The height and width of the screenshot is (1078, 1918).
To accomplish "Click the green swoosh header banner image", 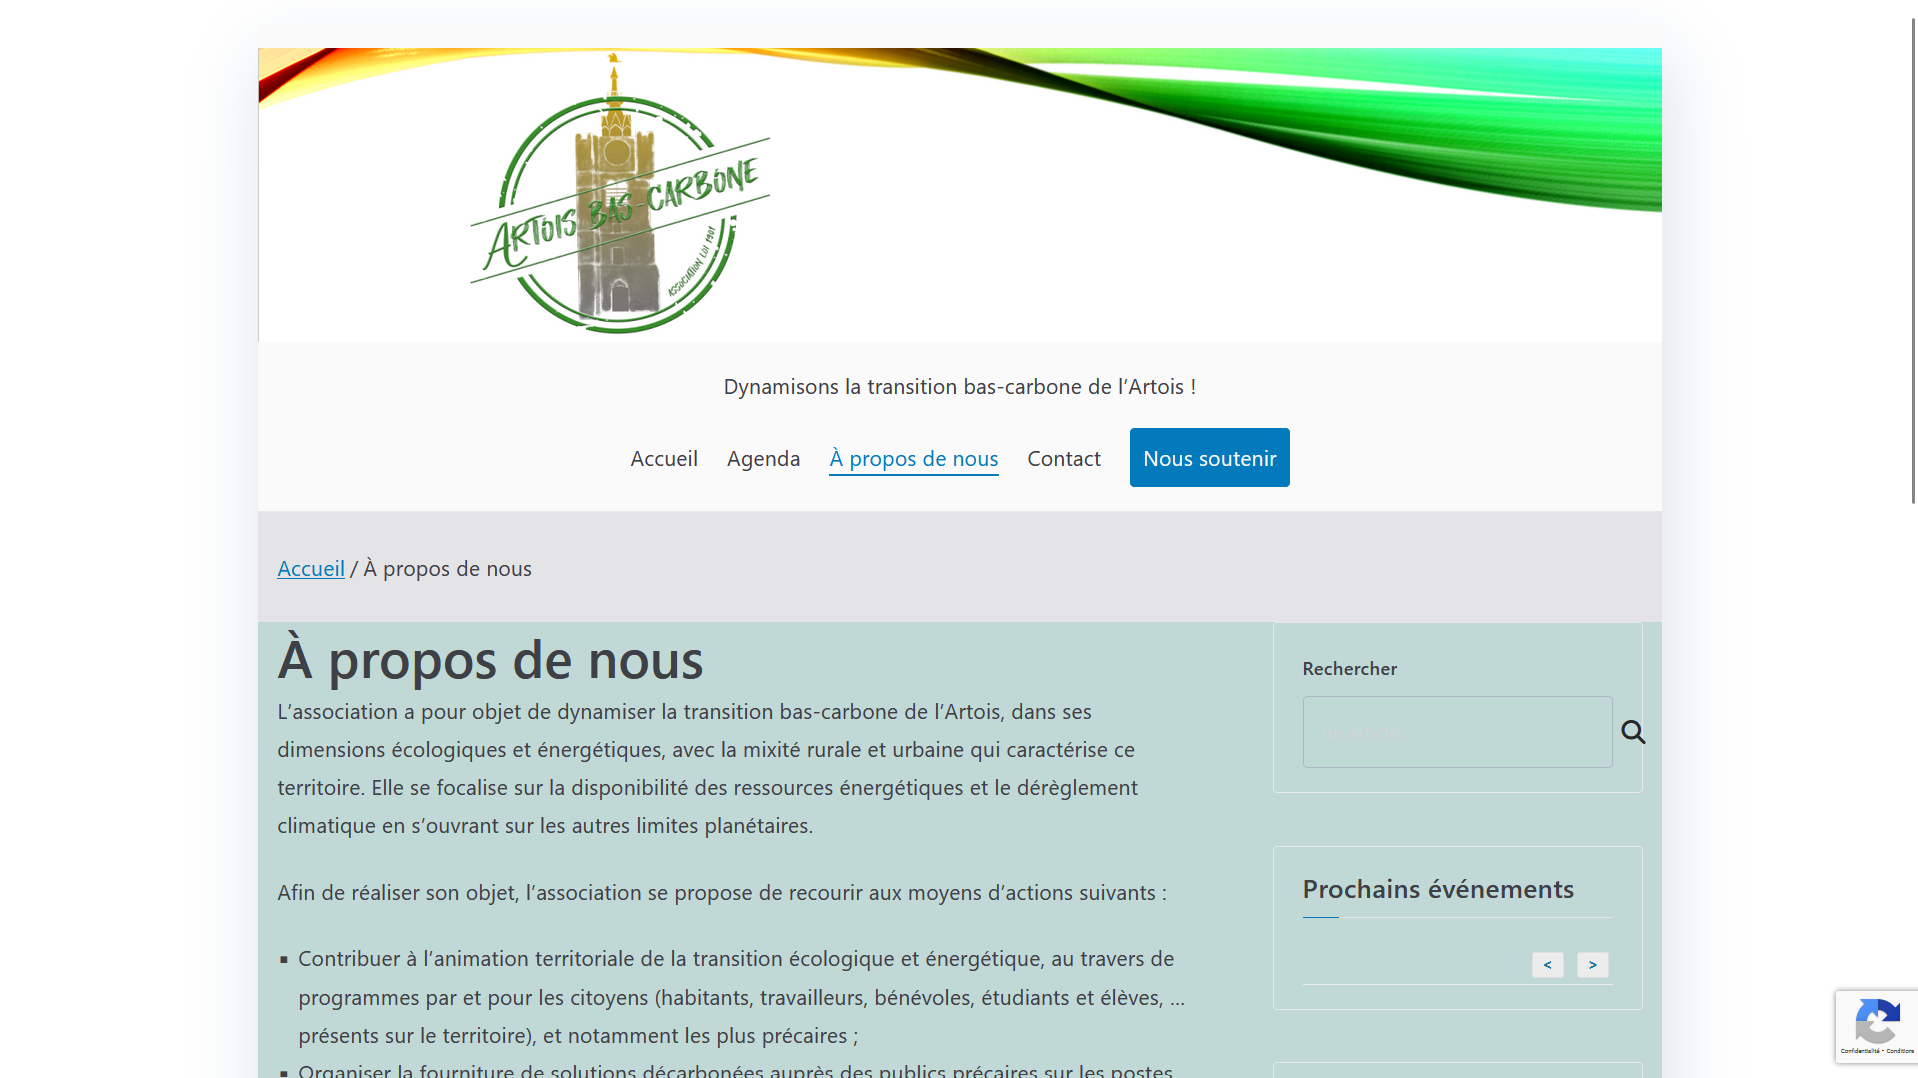I will pyautogui.click(x=1300, y=120).
